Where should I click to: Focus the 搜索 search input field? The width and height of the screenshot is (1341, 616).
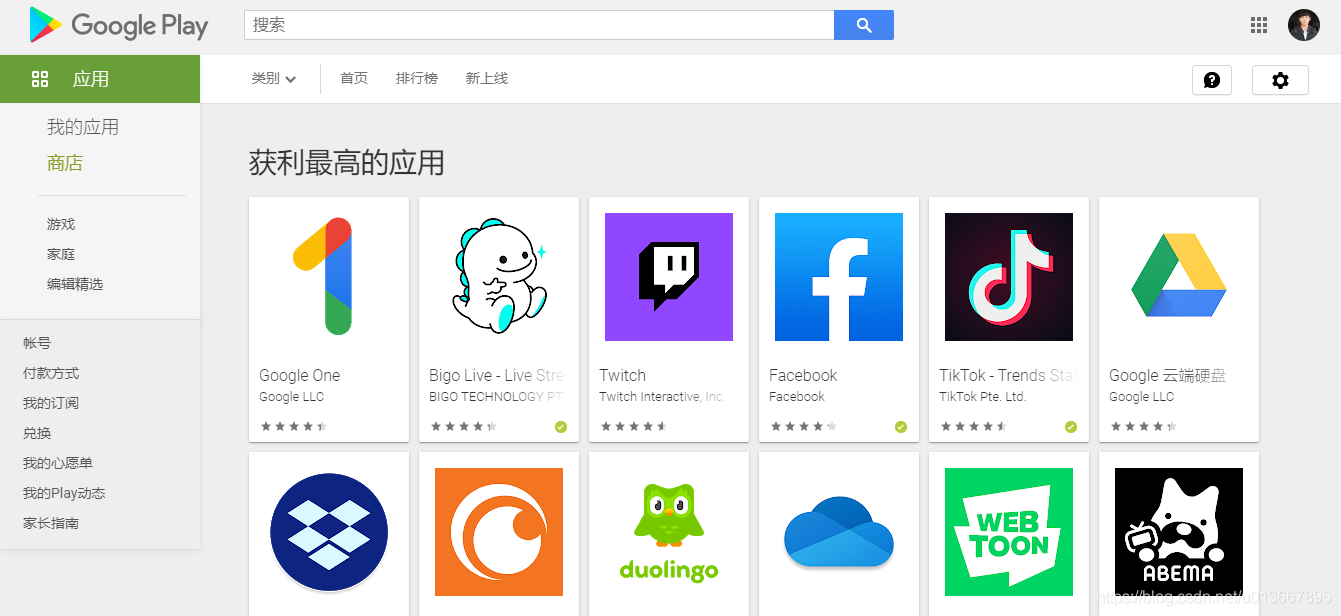pyautogui.click(x=539, y=25)
